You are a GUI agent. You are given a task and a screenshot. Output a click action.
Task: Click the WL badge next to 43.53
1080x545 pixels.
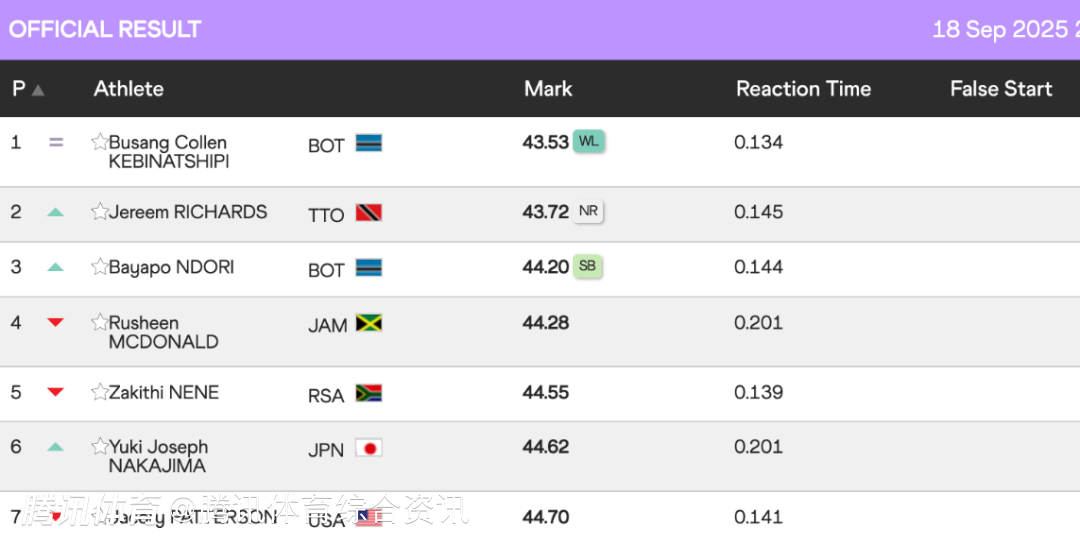click(x=589, y=141)
